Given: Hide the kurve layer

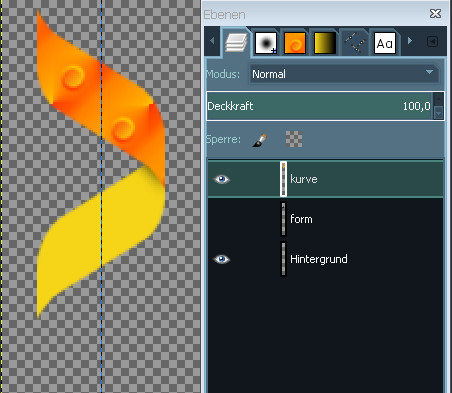Looking at the screenshot, I should pyautogui.click(x=222, y=179).
